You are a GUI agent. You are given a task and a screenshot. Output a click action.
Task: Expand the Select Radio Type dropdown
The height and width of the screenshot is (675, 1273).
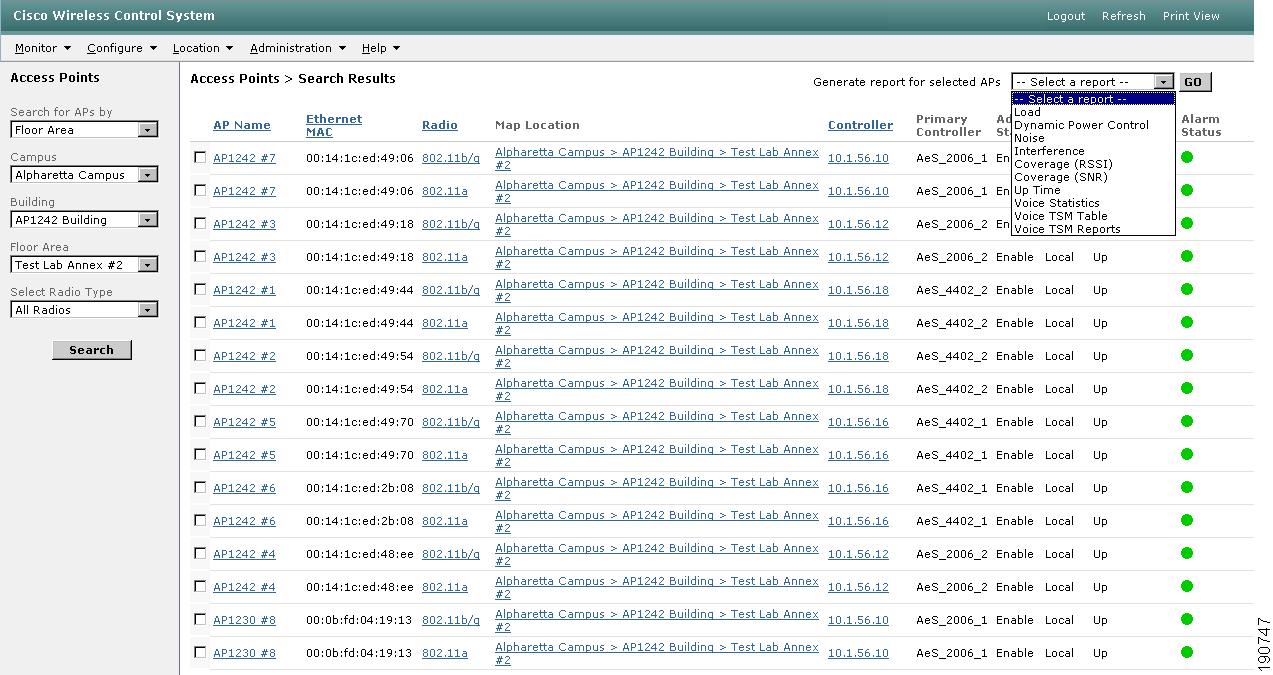click(84, 310)
